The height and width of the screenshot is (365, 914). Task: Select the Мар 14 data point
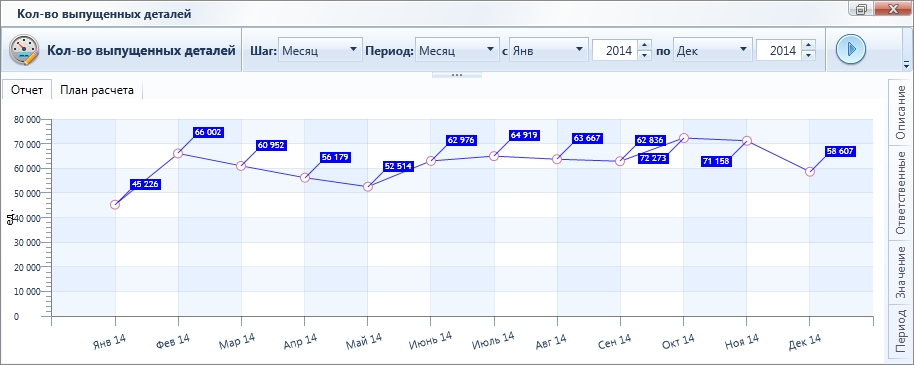(241, 166)
